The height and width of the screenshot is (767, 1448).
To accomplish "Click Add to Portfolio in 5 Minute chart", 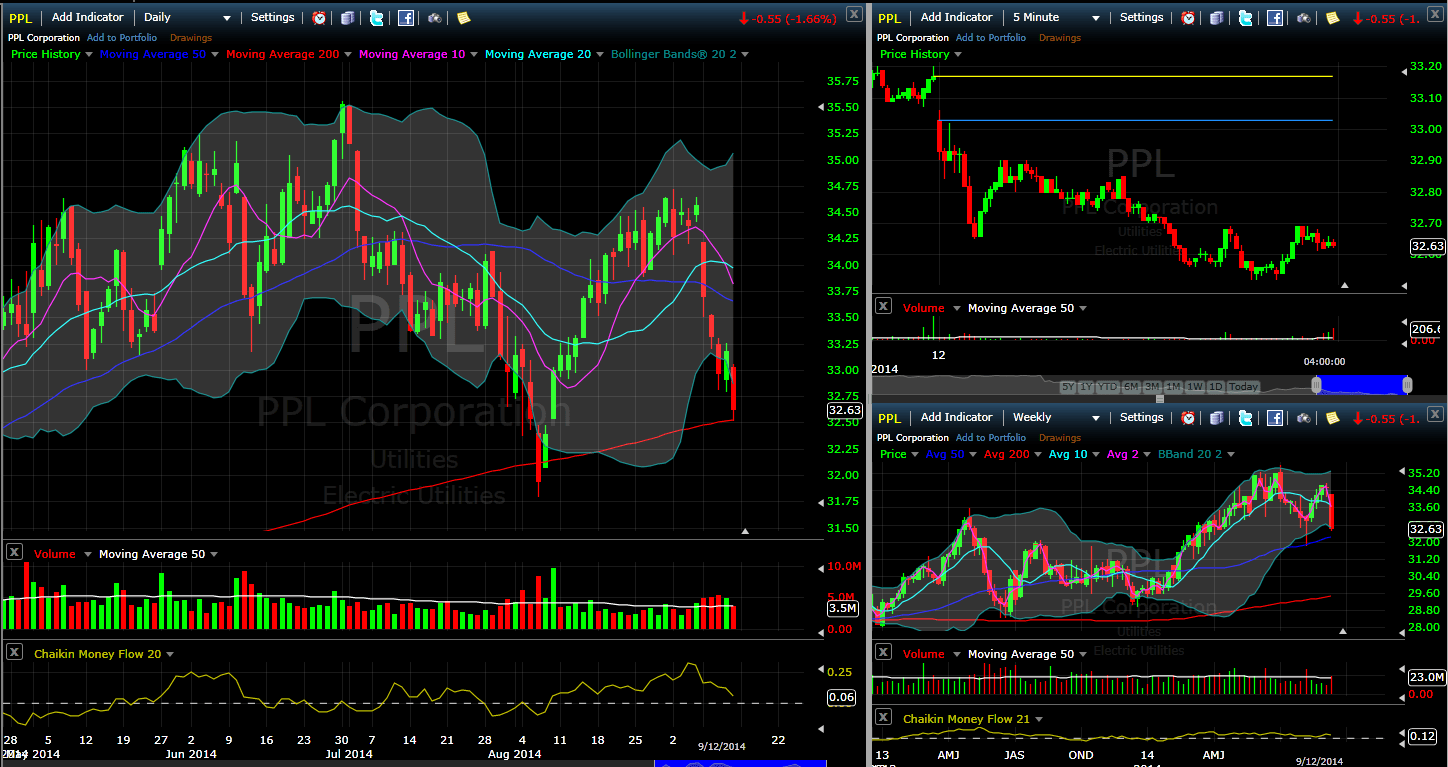I will (991, 38).
